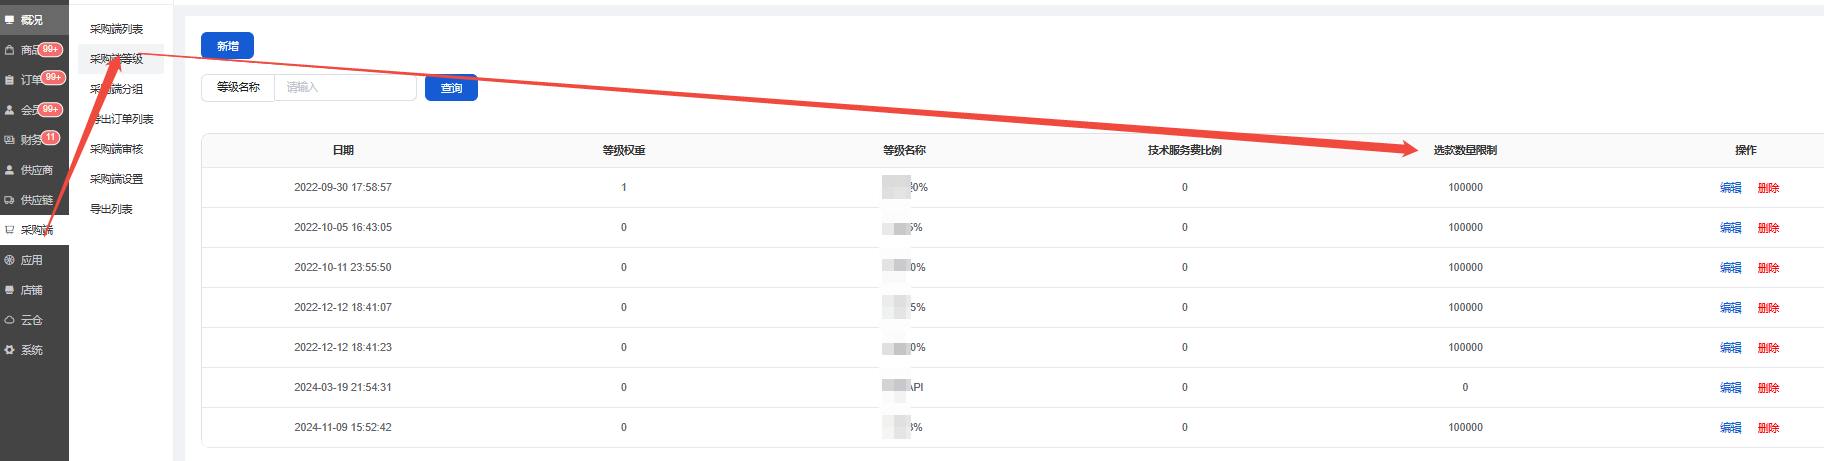Image resolution: width=1824 pixels, height=461 pixels.
Task: Click the 应用 apps icon in sidebar
Action: tap(10, 260)
